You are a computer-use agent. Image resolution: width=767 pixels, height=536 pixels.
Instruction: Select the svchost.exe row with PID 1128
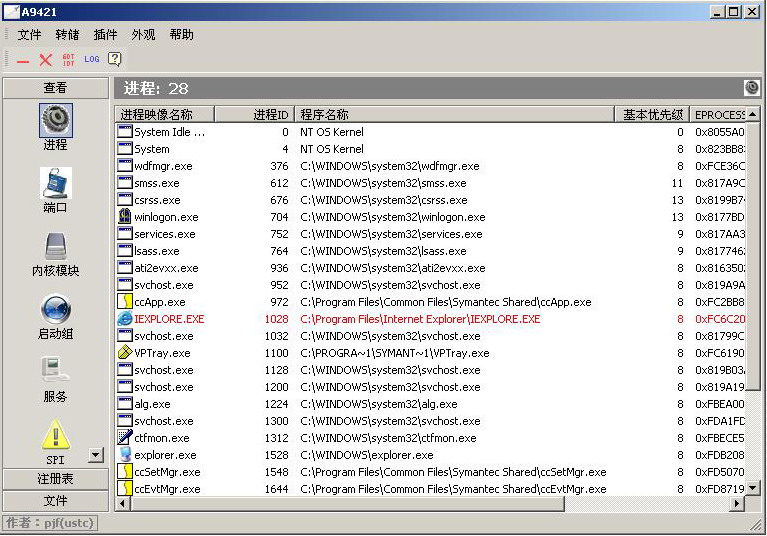point(430,370)
